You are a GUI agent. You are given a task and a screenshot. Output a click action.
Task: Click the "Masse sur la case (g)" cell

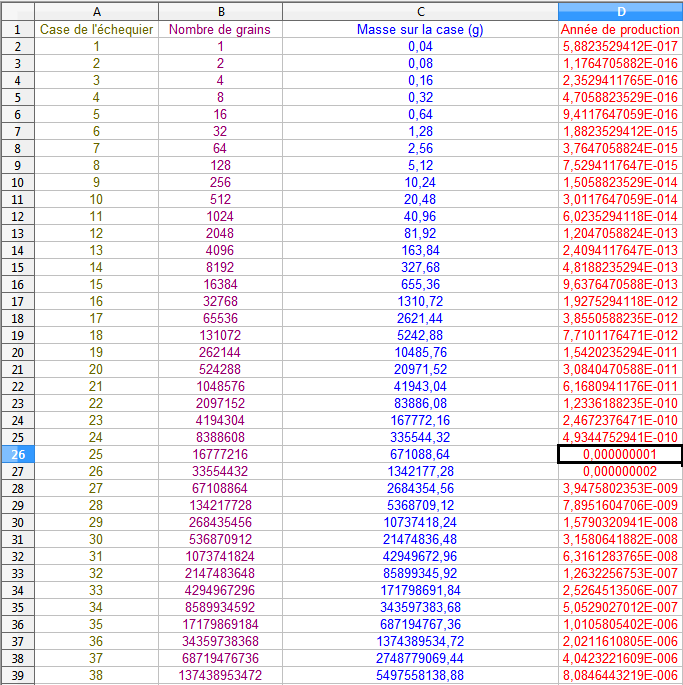click(x=420, y=29)
